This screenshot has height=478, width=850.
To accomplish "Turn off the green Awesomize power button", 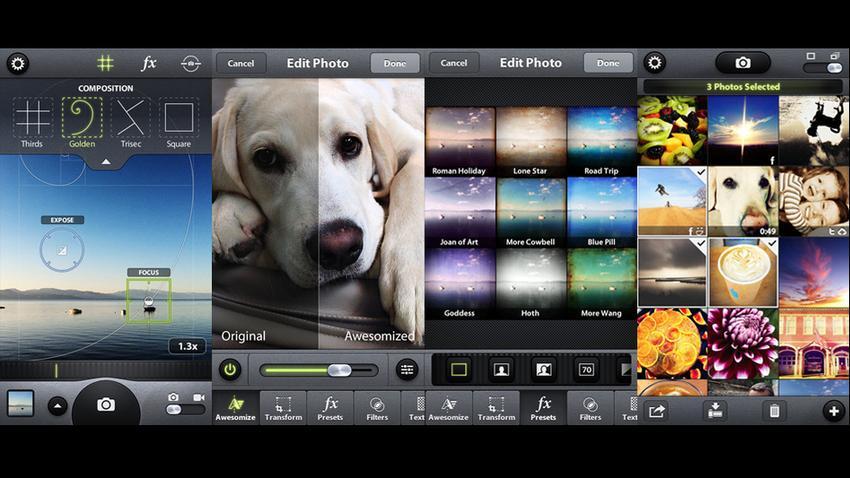I will click(230, 369).
